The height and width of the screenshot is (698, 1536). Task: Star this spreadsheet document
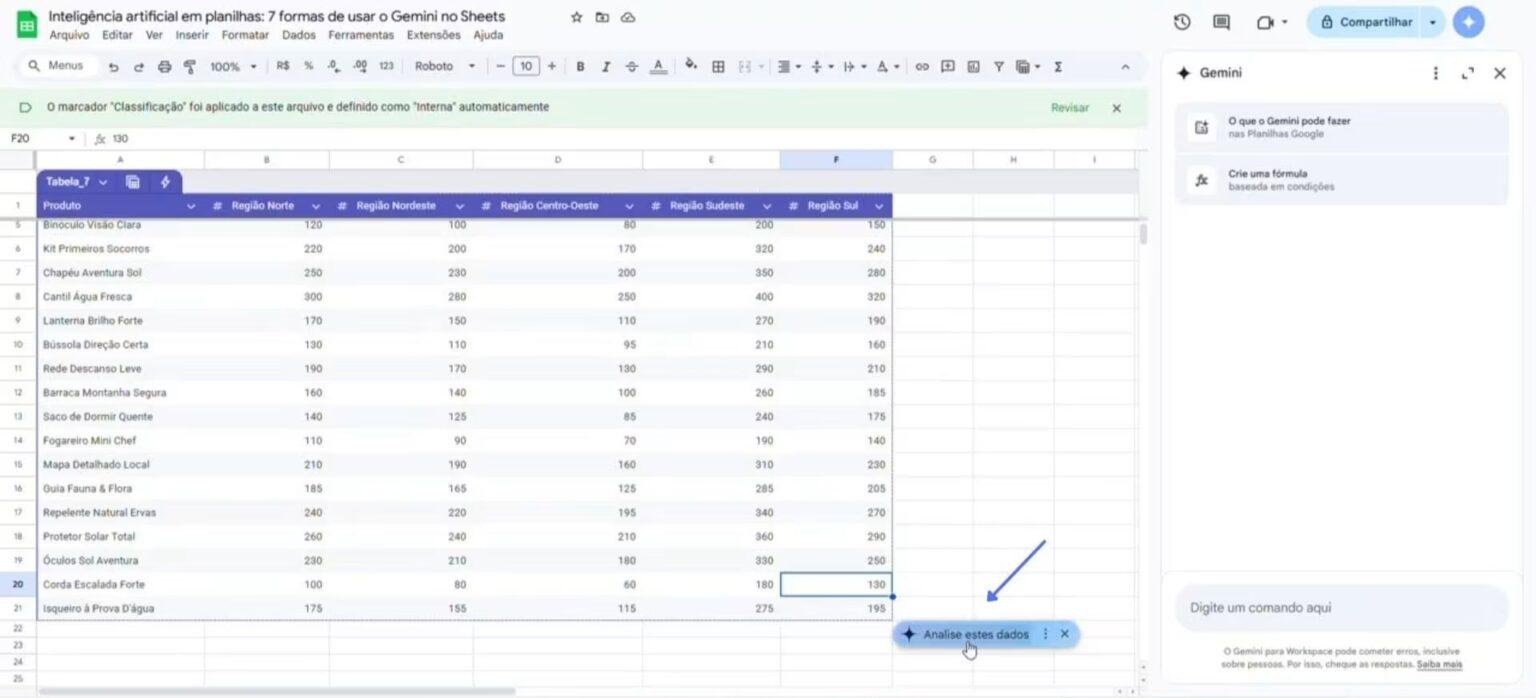pyautogui.click(x=576, y=17)
